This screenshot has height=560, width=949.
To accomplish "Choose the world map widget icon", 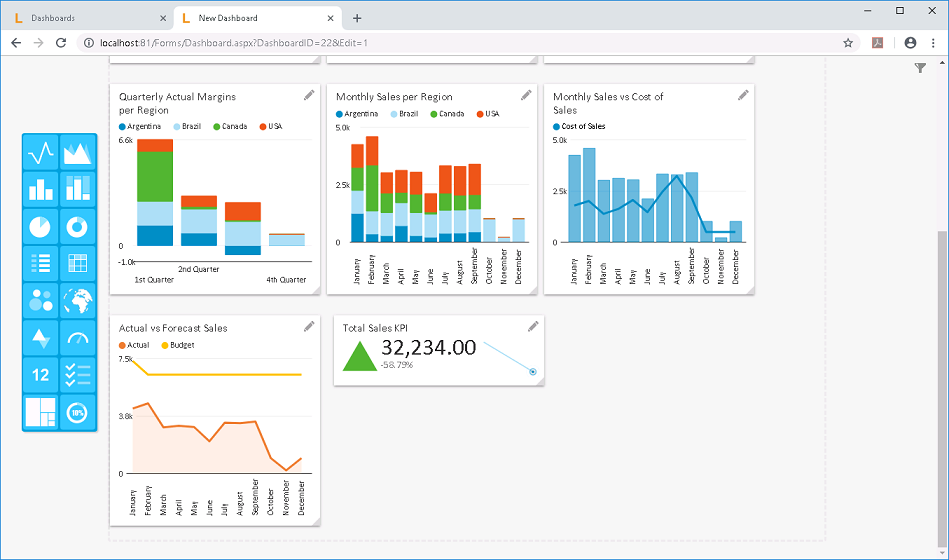I will [x=78, y=301].
